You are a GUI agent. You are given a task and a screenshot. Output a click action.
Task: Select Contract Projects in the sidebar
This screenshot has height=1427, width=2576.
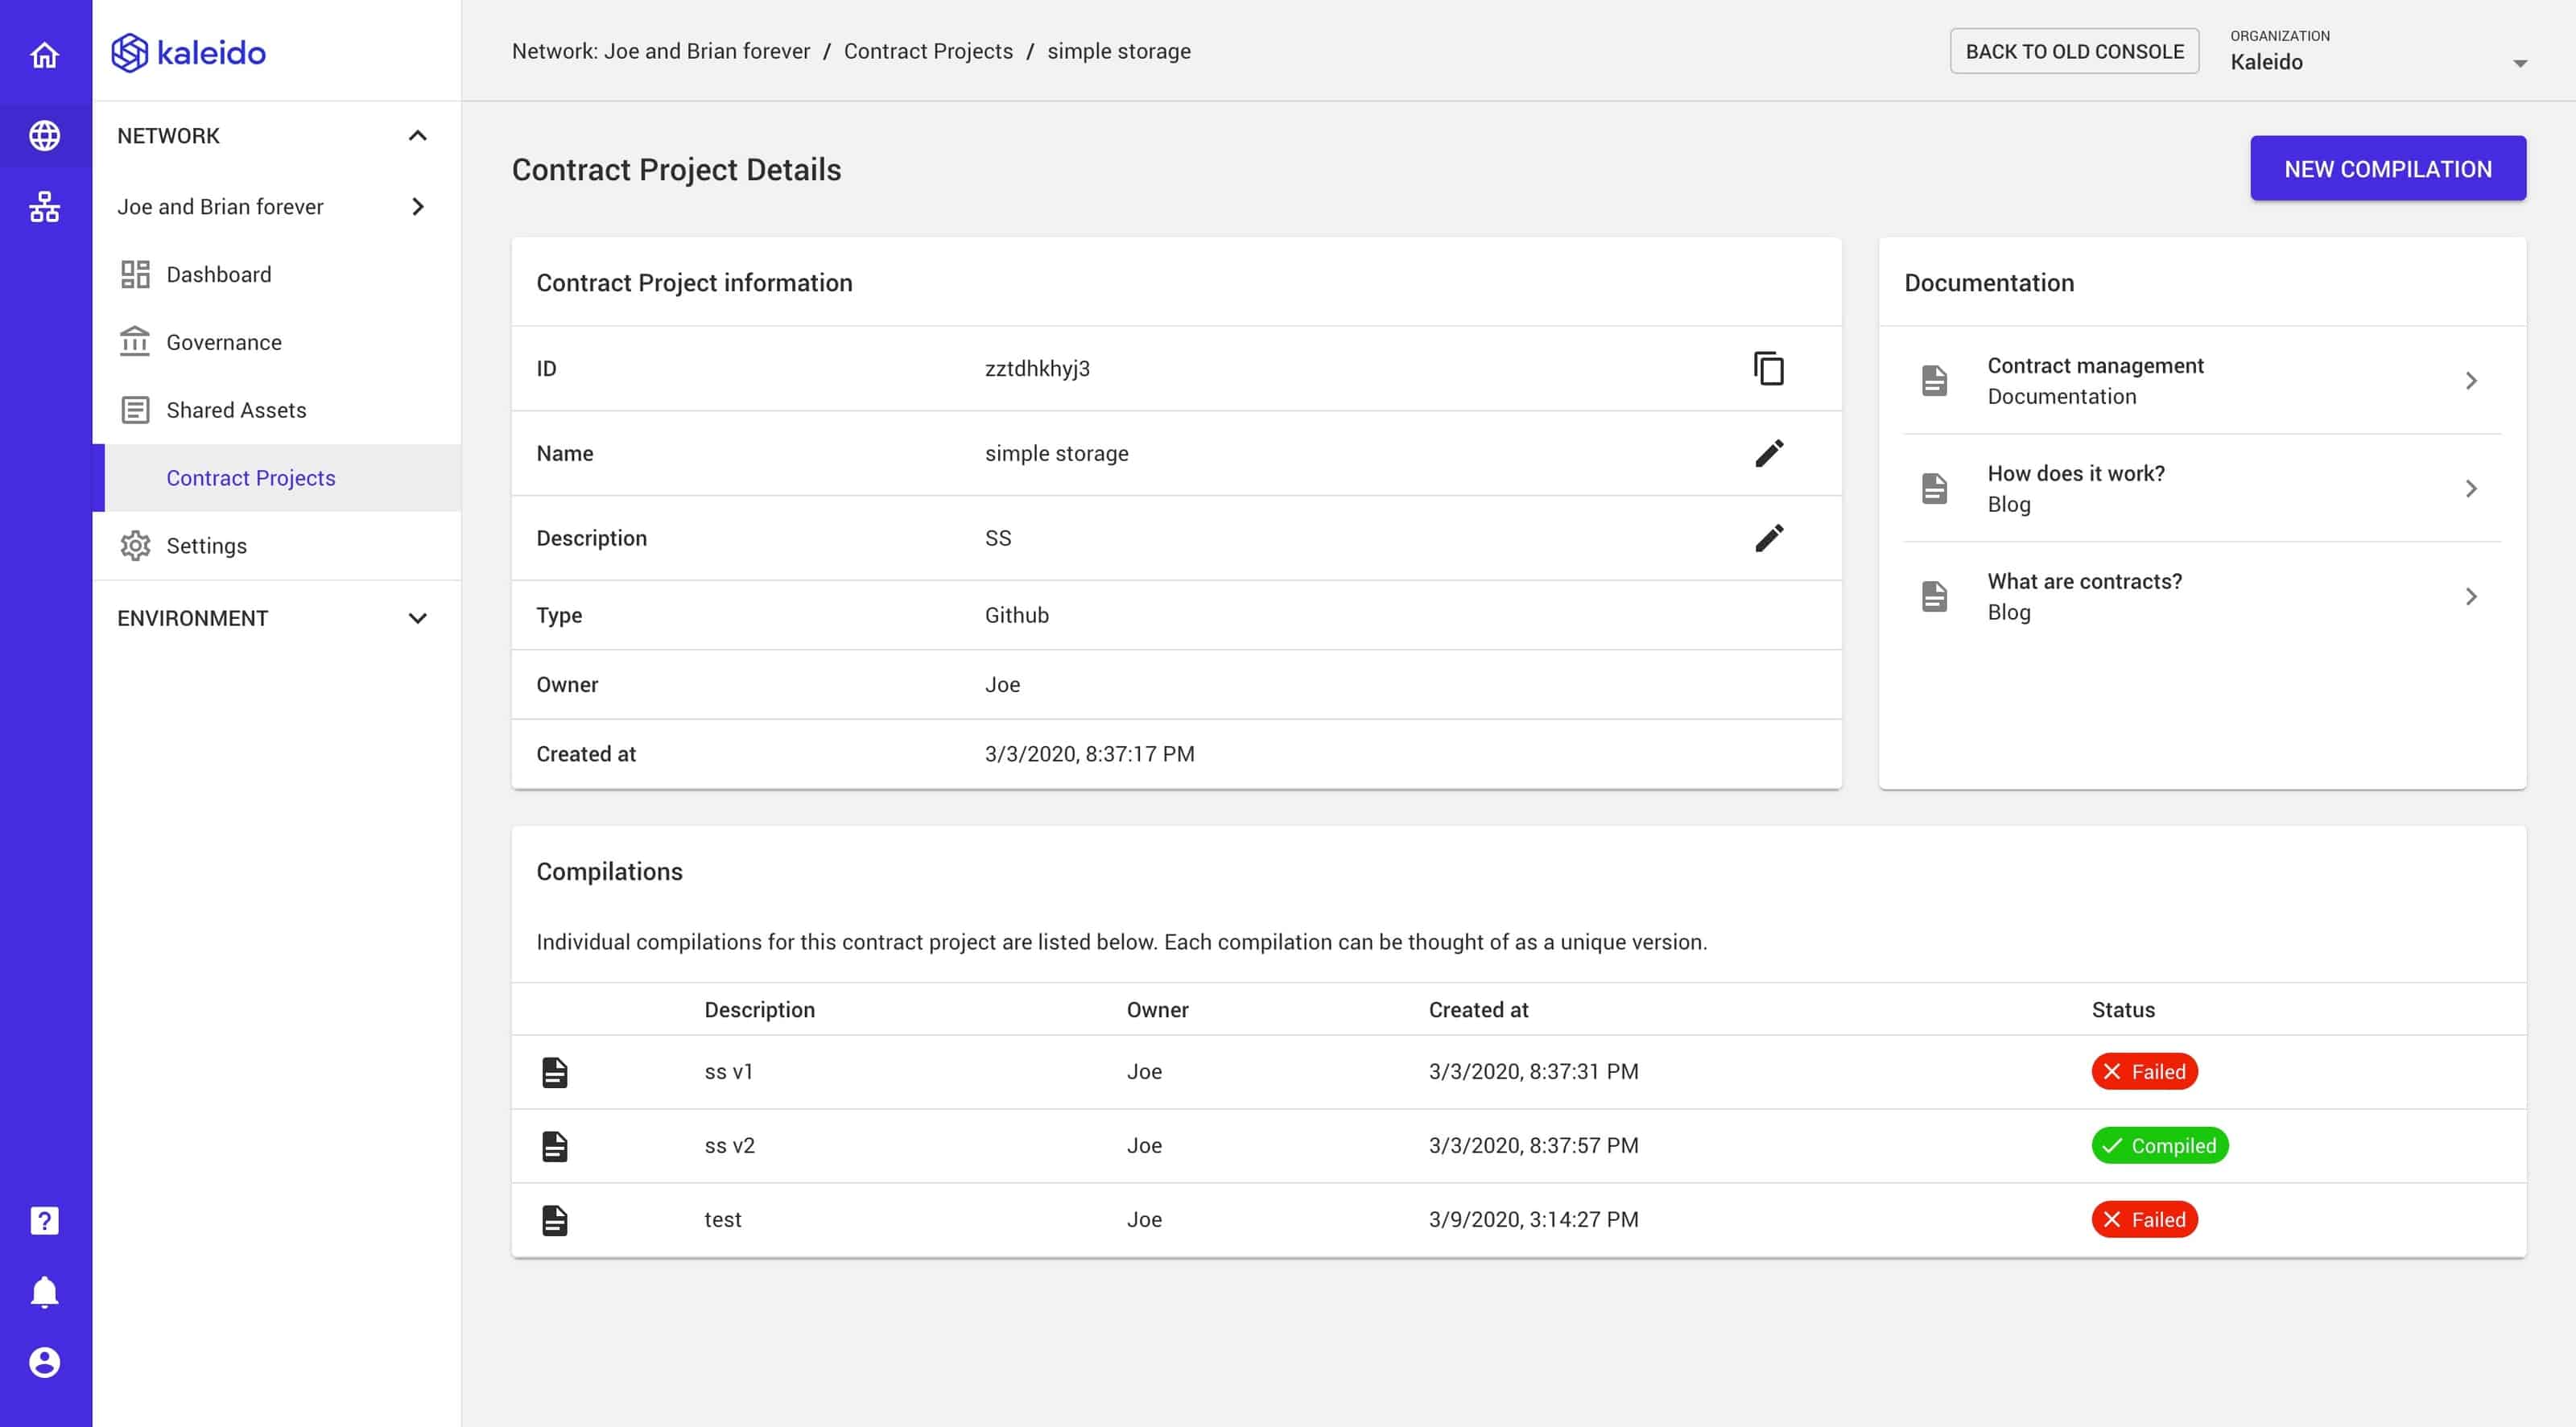251,478
